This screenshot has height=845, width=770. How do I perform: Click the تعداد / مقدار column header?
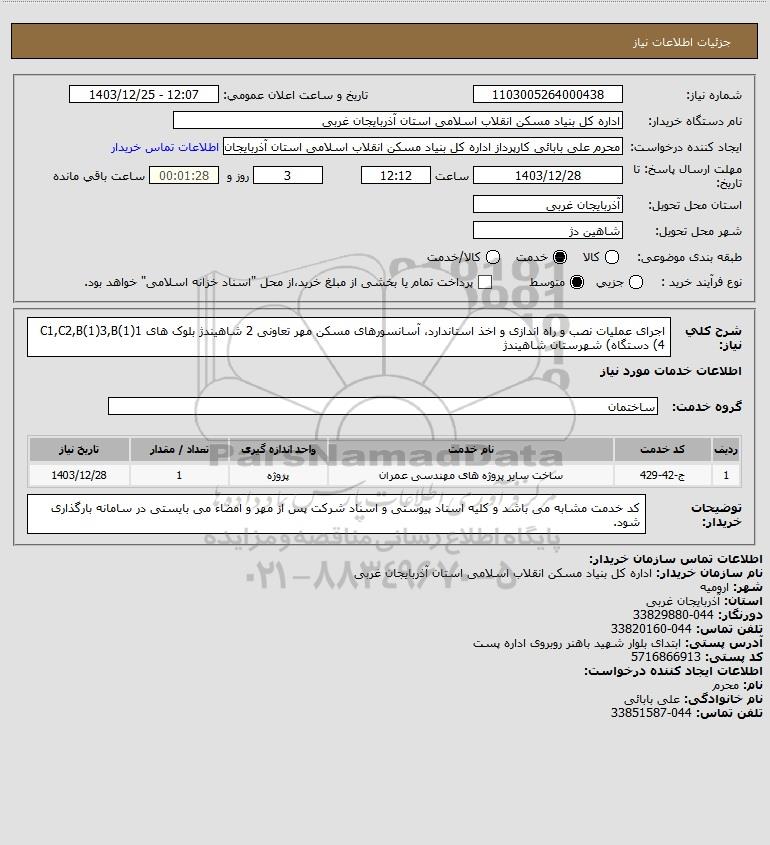tap(179, 449)
